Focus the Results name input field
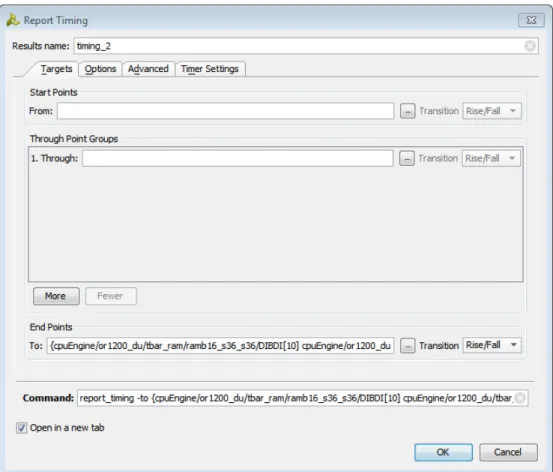 point(306,46)
